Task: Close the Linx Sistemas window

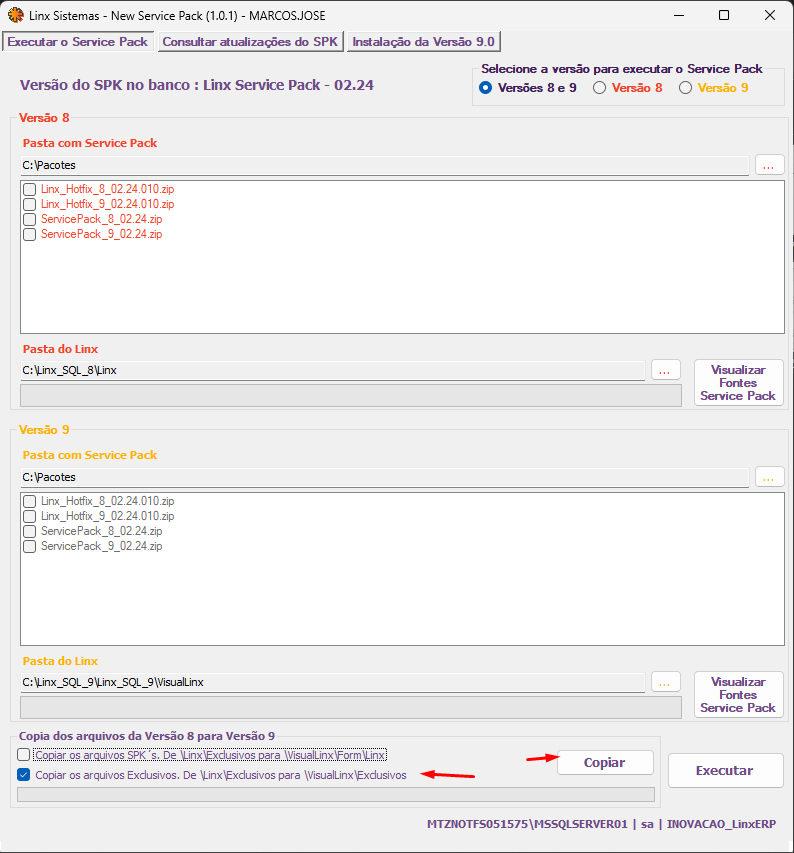Action: 770,15
